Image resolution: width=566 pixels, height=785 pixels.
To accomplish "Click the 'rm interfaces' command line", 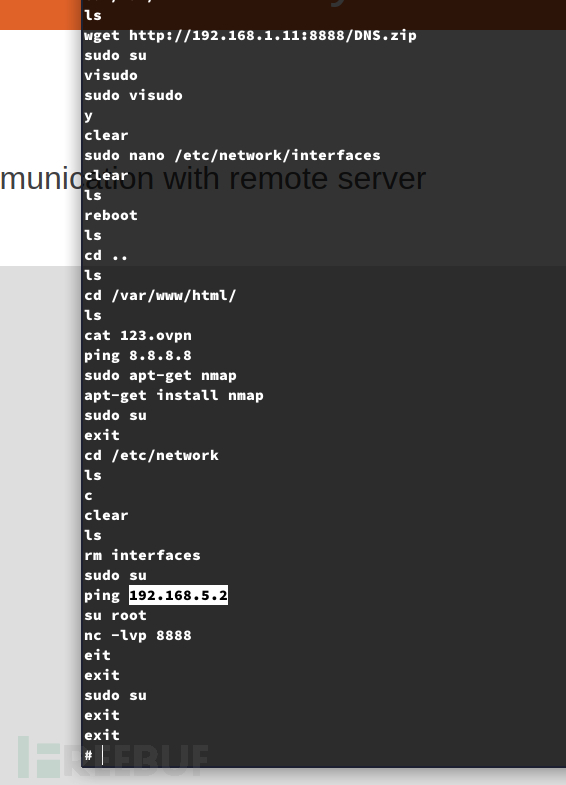I will pyautogui.click(x=142, y=556).
